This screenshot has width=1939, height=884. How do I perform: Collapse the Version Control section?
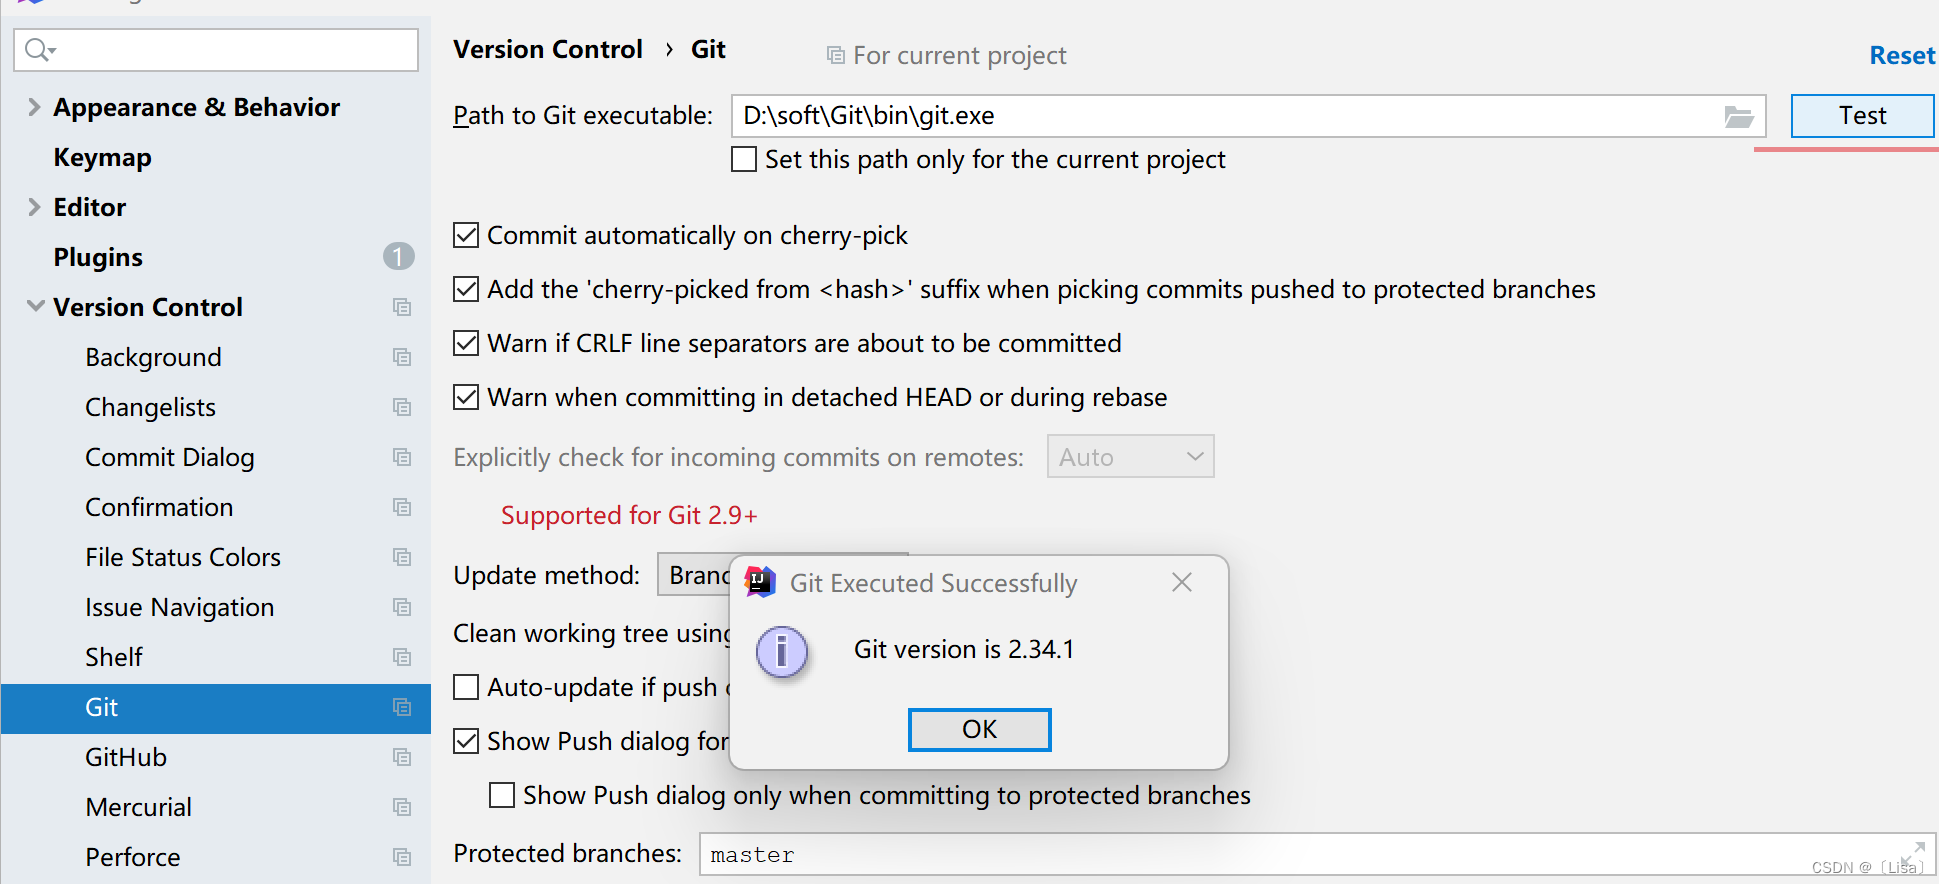[x=33, y=306]
